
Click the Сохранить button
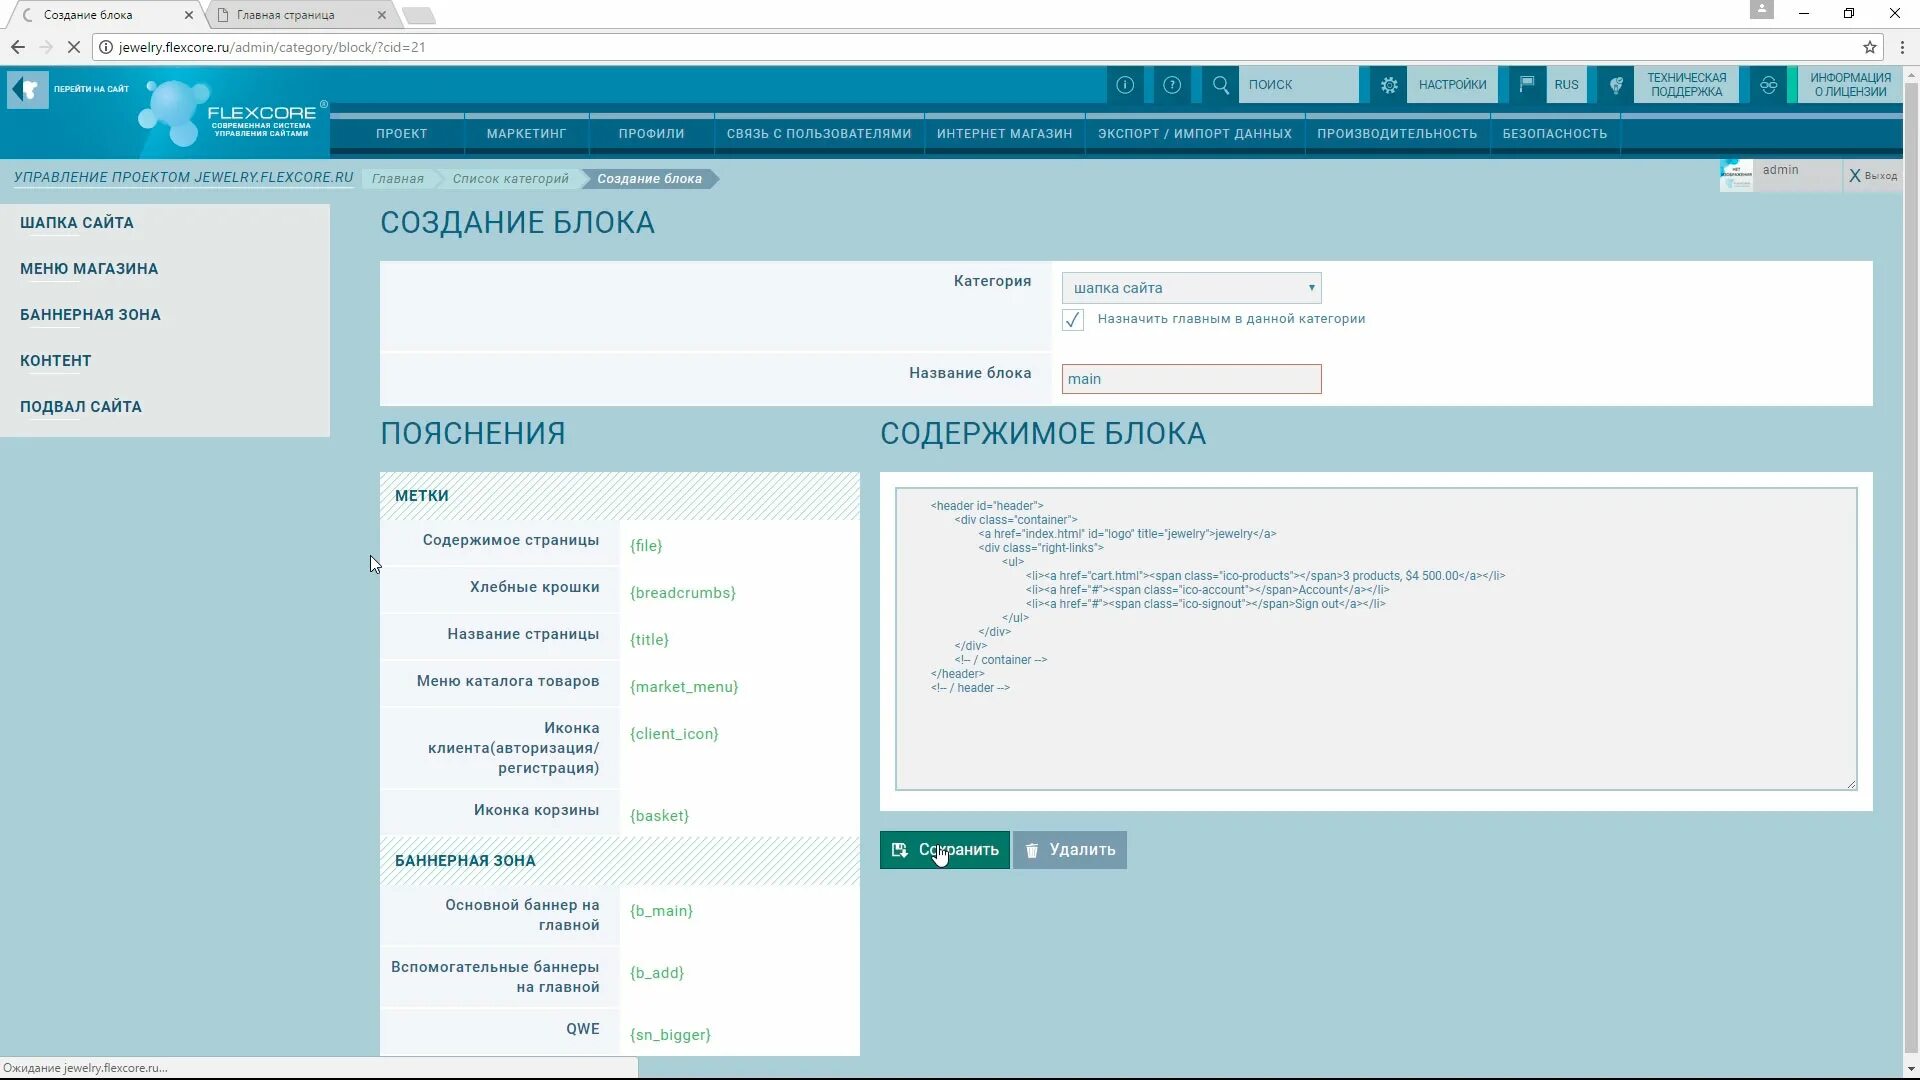click(x=945, y=850)
